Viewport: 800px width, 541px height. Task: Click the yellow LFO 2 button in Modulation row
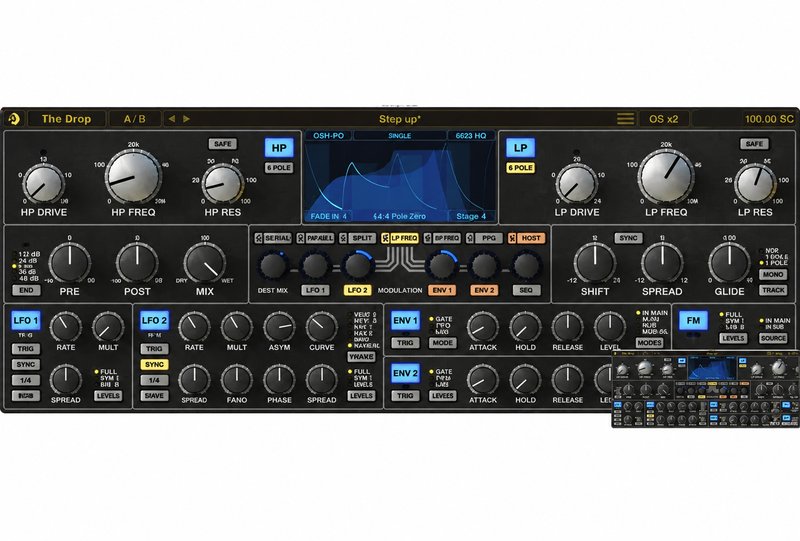(x=357, y=290)
